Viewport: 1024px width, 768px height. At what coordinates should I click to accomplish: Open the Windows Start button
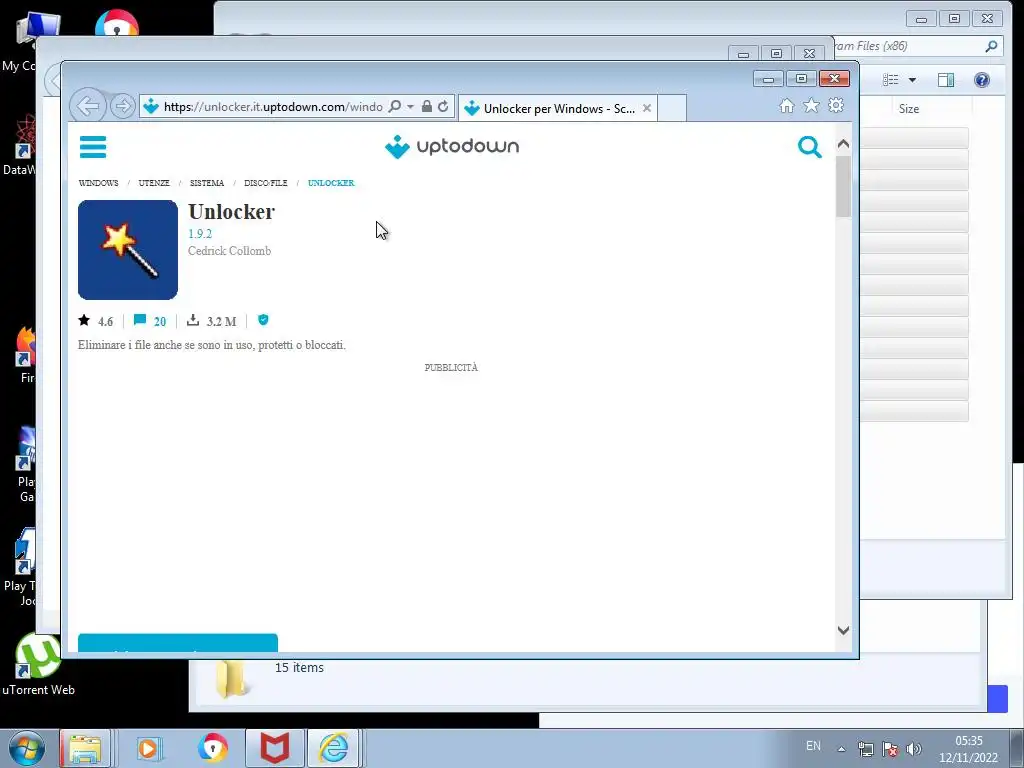coord(26,748)
